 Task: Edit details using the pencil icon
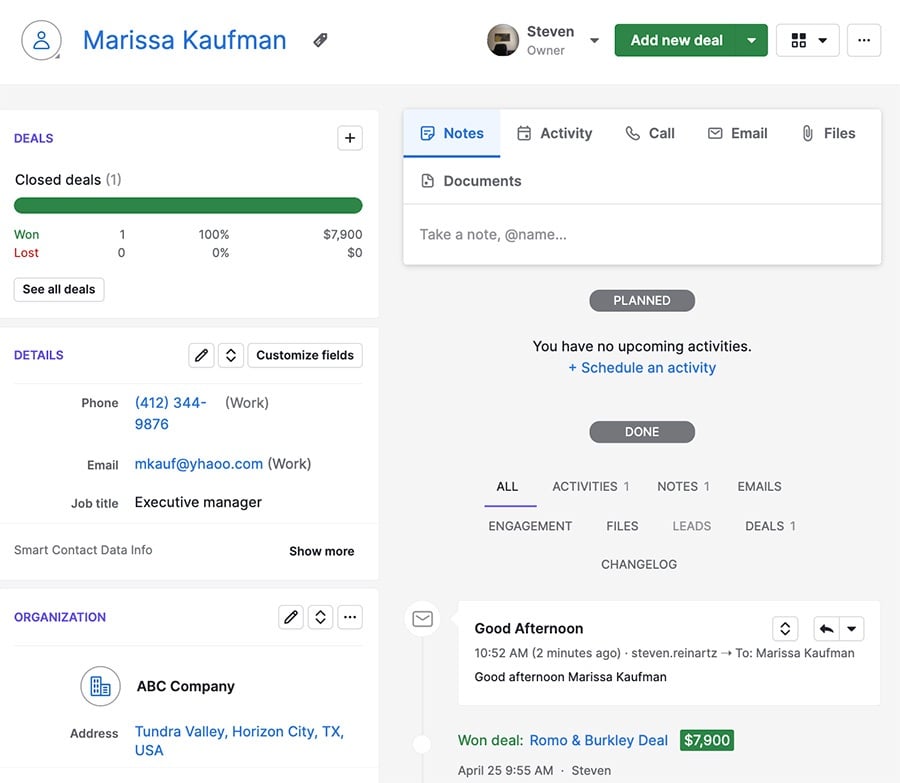click(x=201, y=355)
